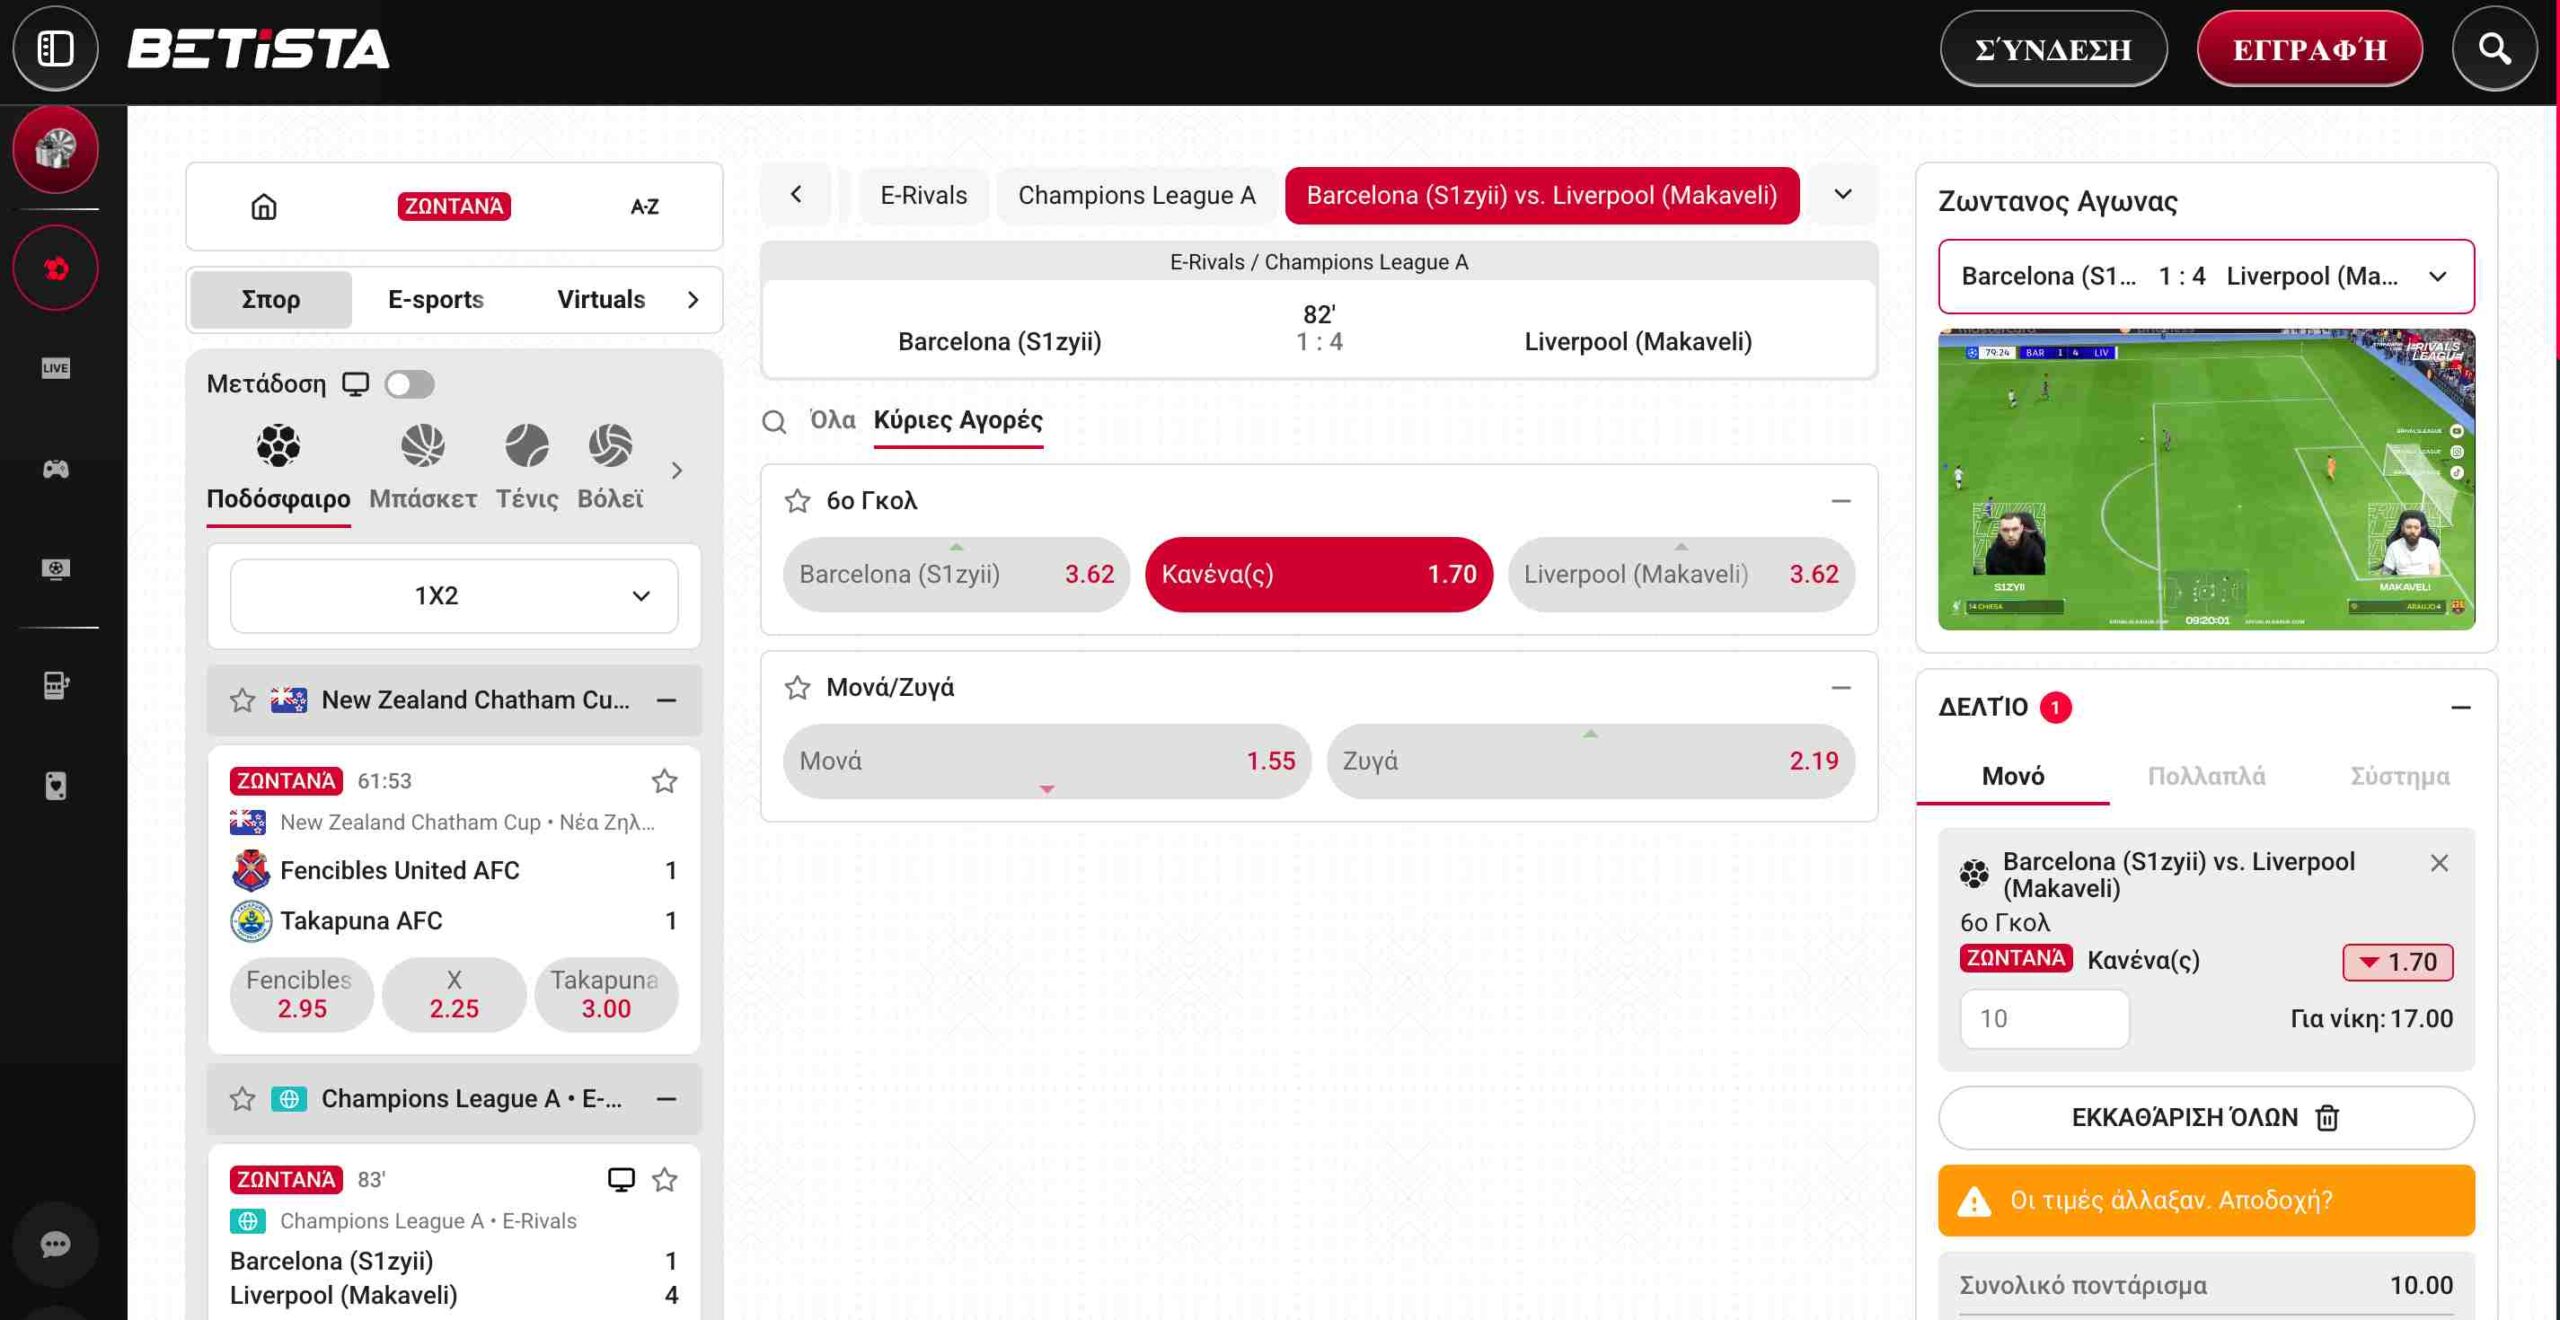Open the virtual sports monitor icon in sidebar
The image size is (2560, 1320).
(55, 568)
